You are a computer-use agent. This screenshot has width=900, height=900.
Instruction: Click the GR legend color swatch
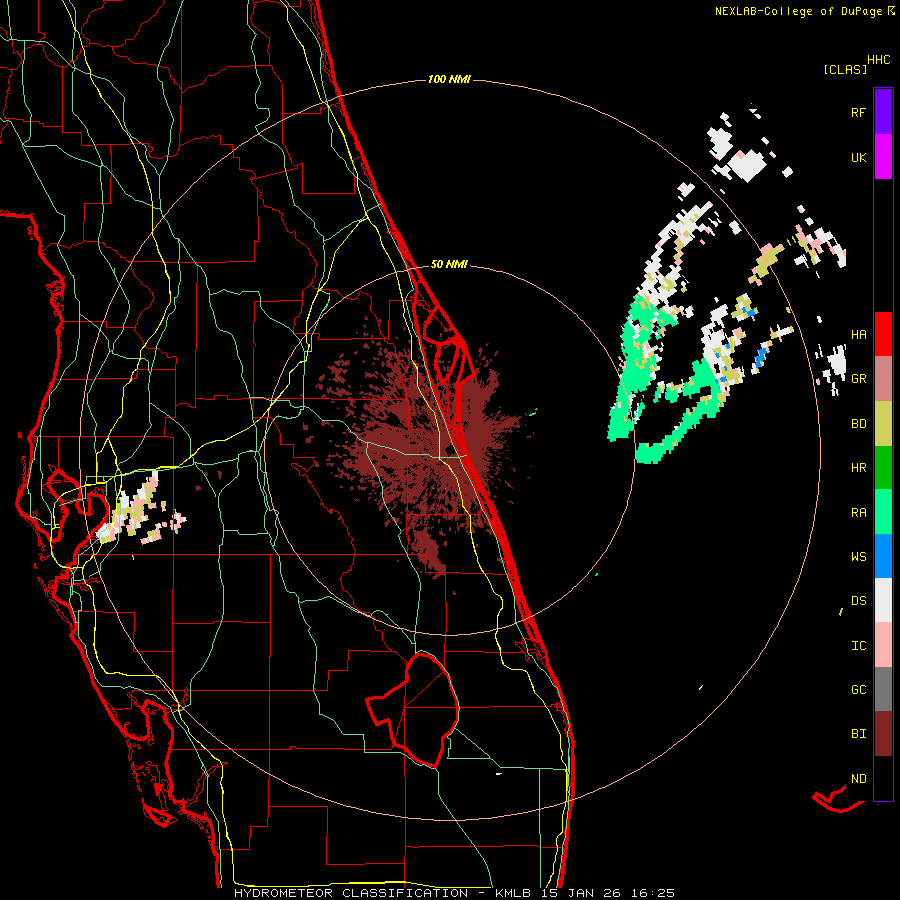[x=883, y=378]
